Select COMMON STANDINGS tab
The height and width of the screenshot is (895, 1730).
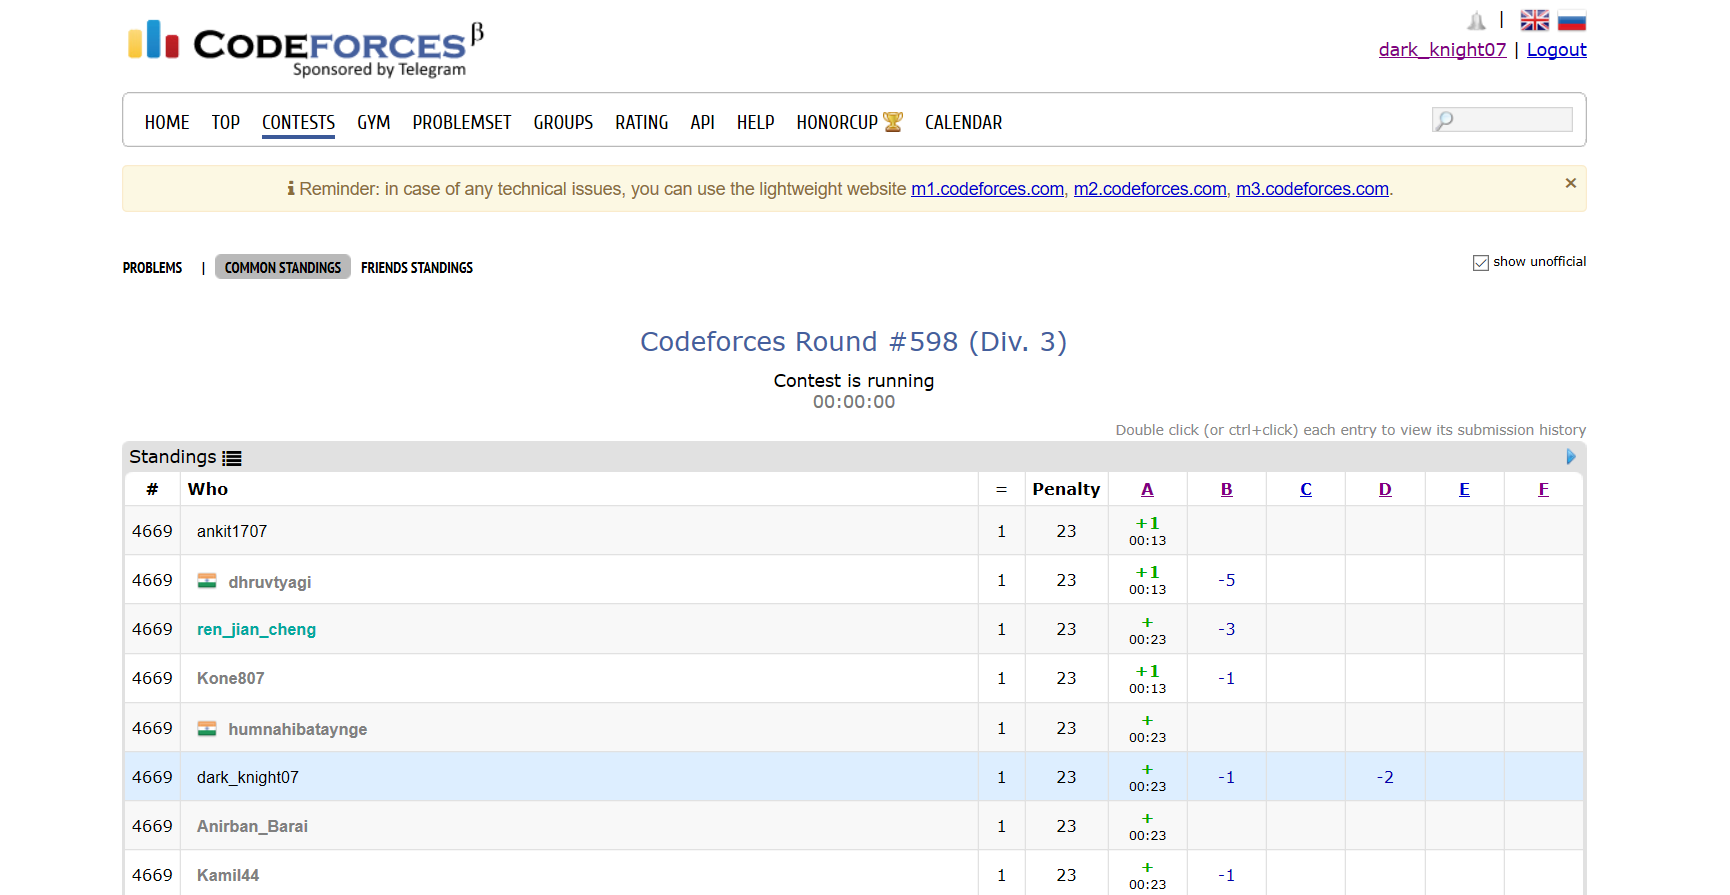(283, 267)
